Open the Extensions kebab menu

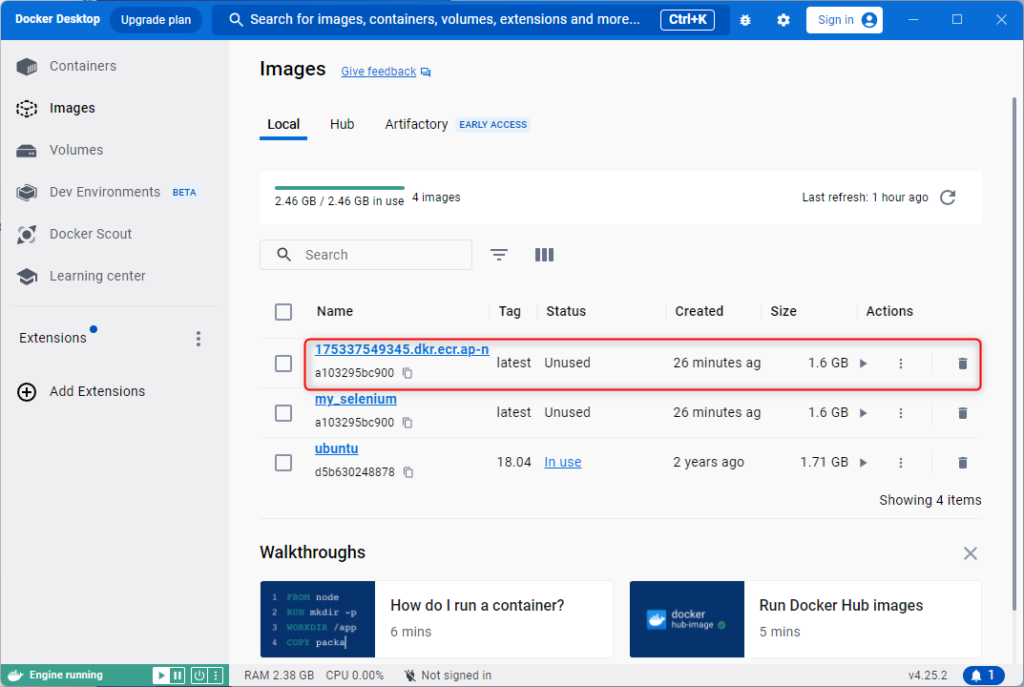click(199, 338)
